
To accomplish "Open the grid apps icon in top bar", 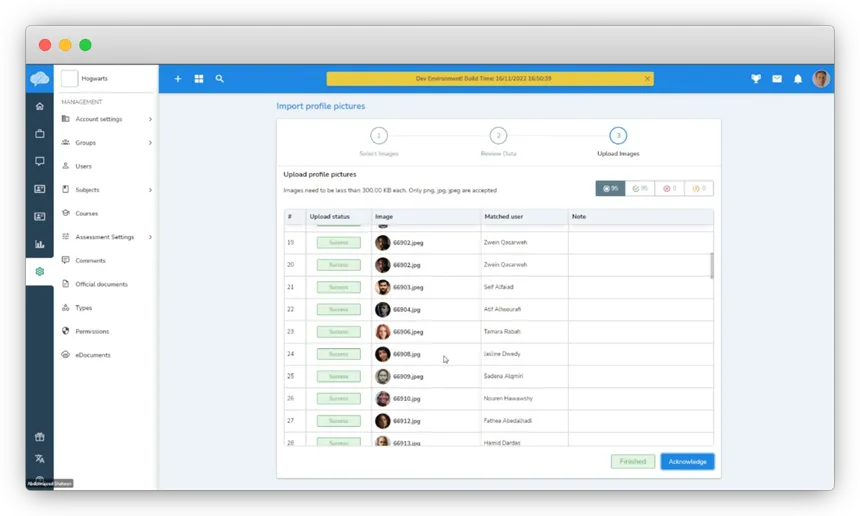I will coord(199,79).
